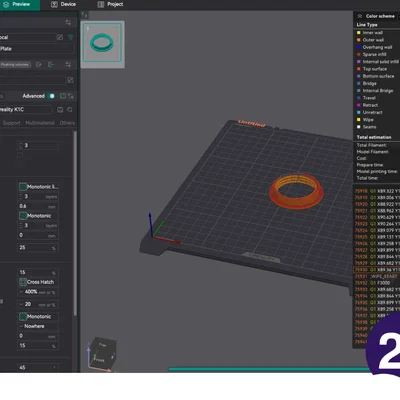Click the teal horizontal preview progress slider
The image size is (400, 400).
268,369
